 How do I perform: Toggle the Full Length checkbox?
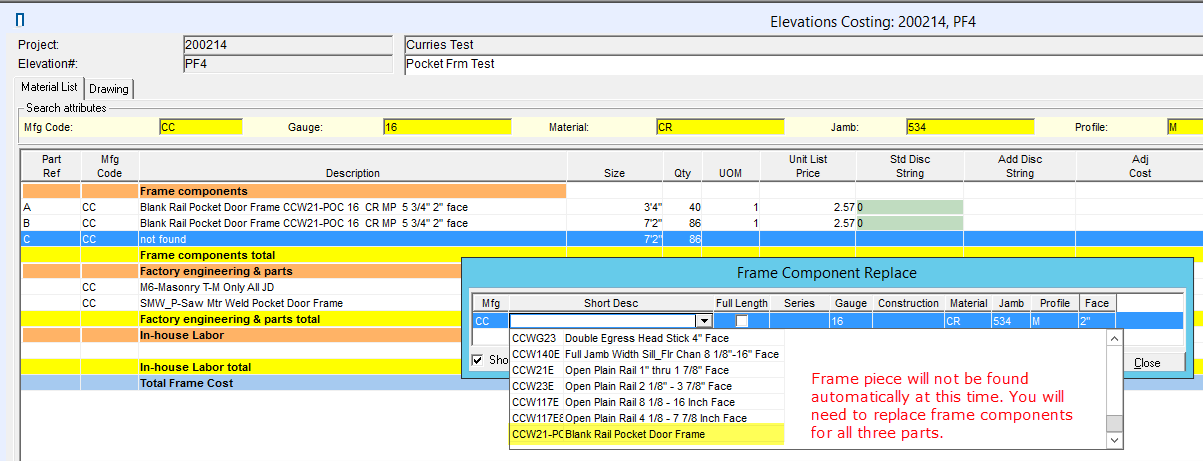click(x=741, y=321)
